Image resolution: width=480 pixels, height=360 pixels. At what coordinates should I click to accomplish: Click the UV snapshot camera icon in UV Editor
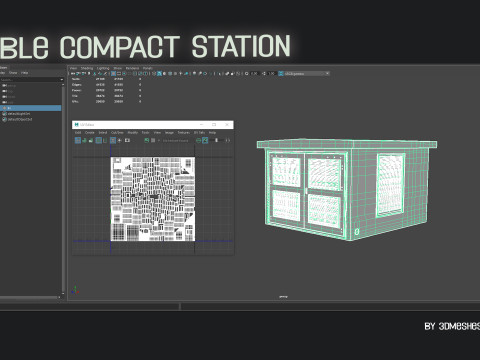point(127,140)
